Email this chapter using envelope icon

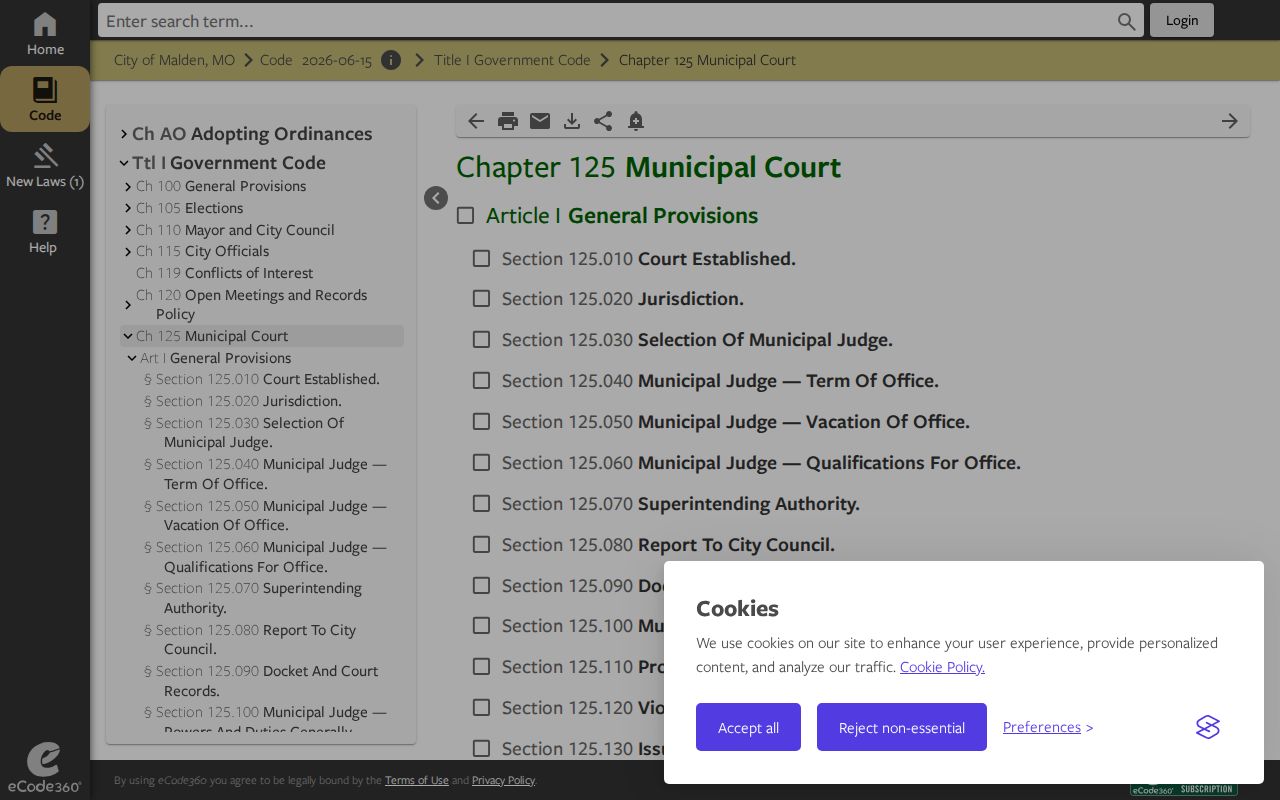coord(540,121)
